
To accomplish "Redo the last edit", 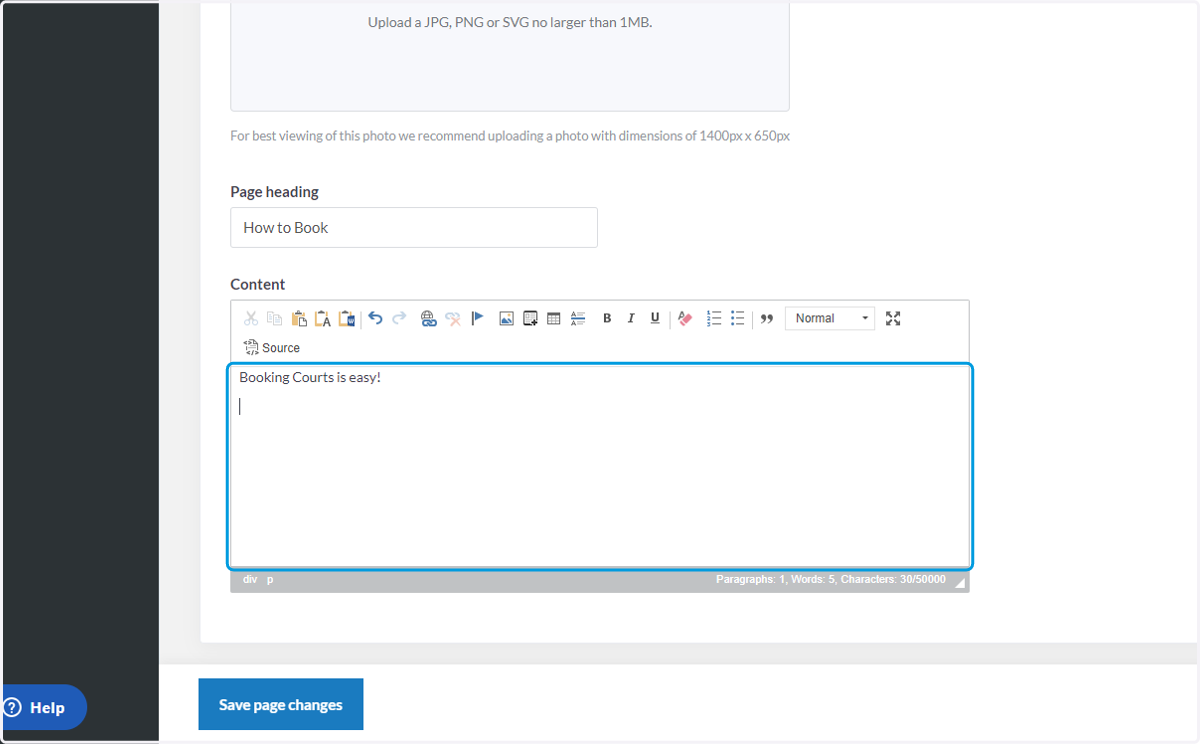I will 399,318.
